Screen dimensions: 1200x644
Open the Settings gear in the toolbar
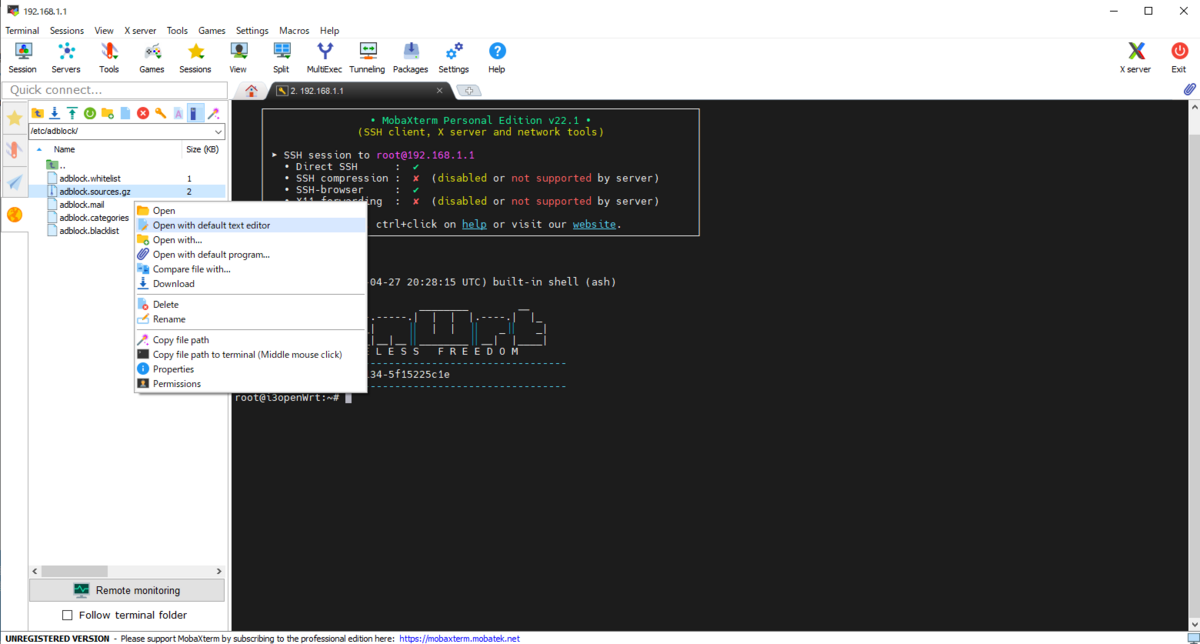coord(453,58)
